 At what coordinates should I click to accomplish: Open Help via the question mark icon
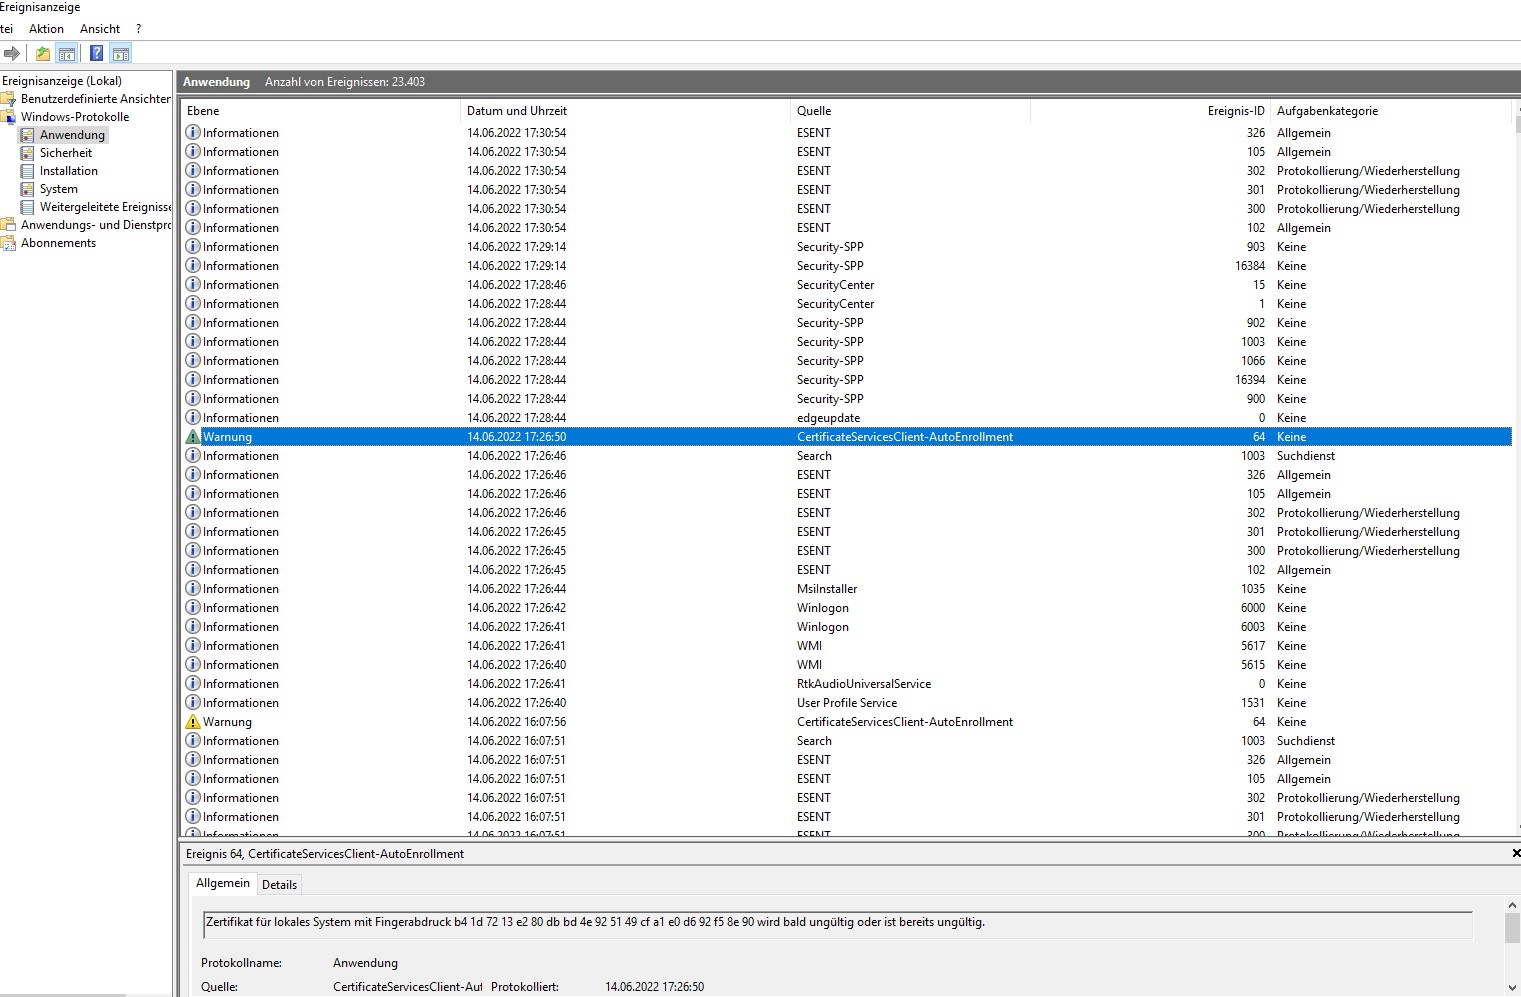coord(97,53)
